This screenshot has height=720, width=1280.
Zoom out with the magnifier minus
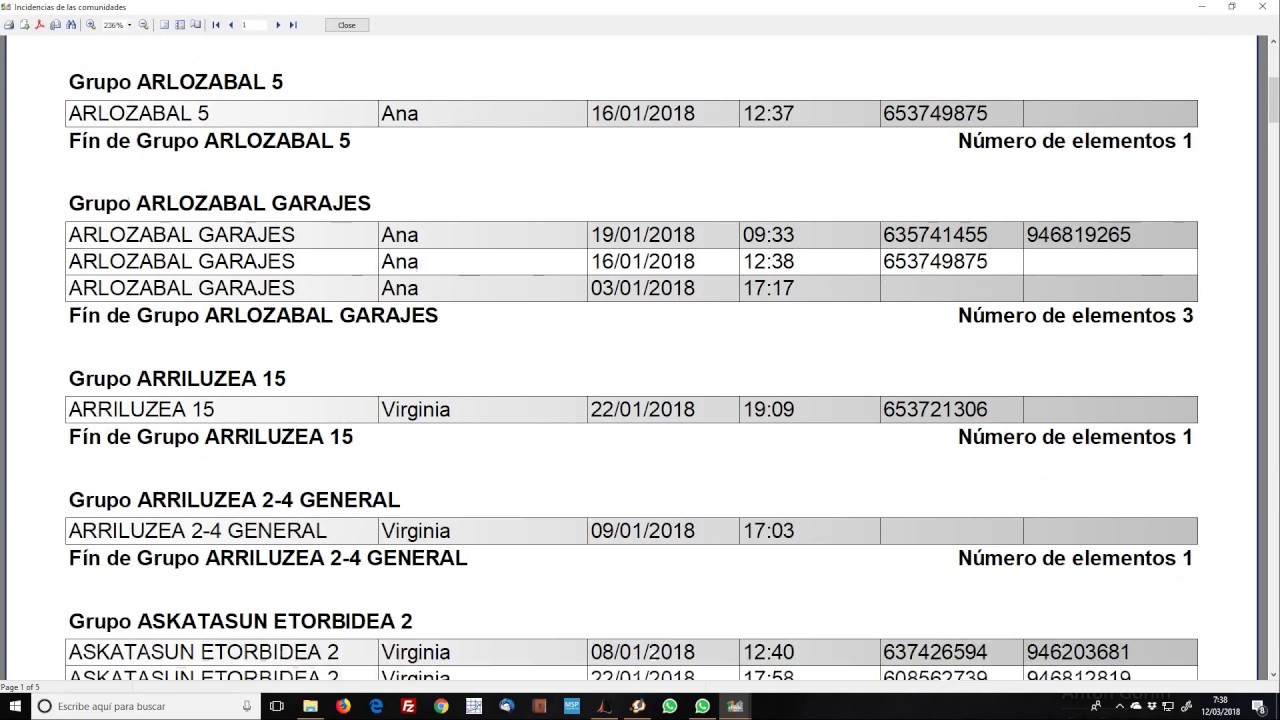143,25
